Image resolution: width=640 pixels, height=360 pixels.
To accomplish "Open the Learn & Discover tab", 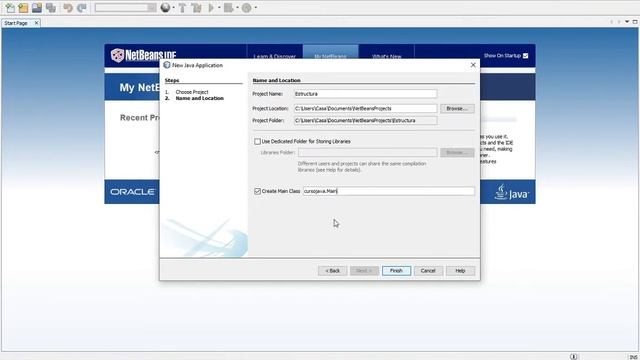I will coord(275,56).
